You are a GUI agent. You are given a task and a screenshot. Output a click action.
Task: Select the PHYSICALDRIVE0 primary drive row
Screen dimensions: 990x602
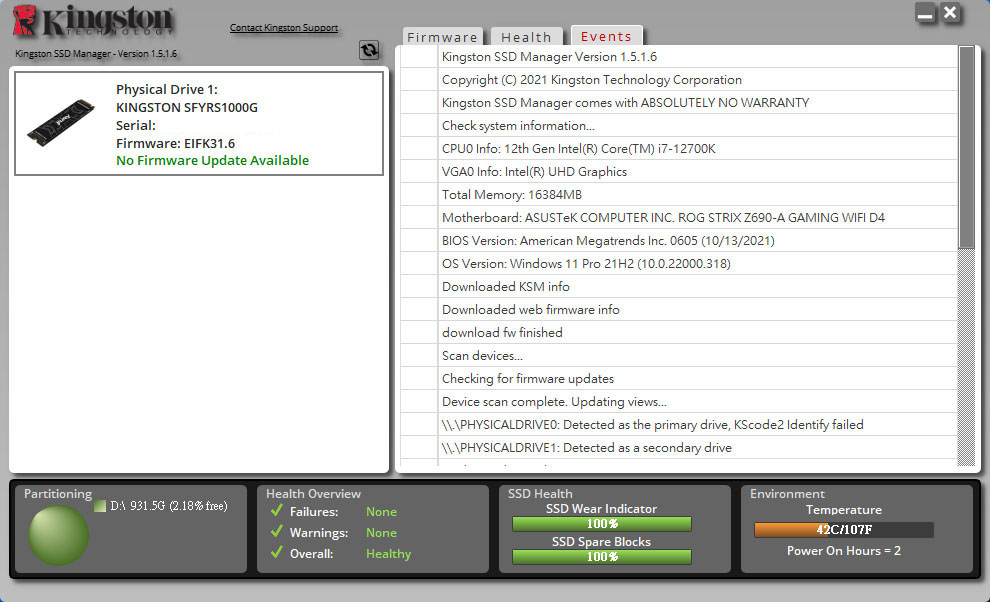(x=679, y=424)
